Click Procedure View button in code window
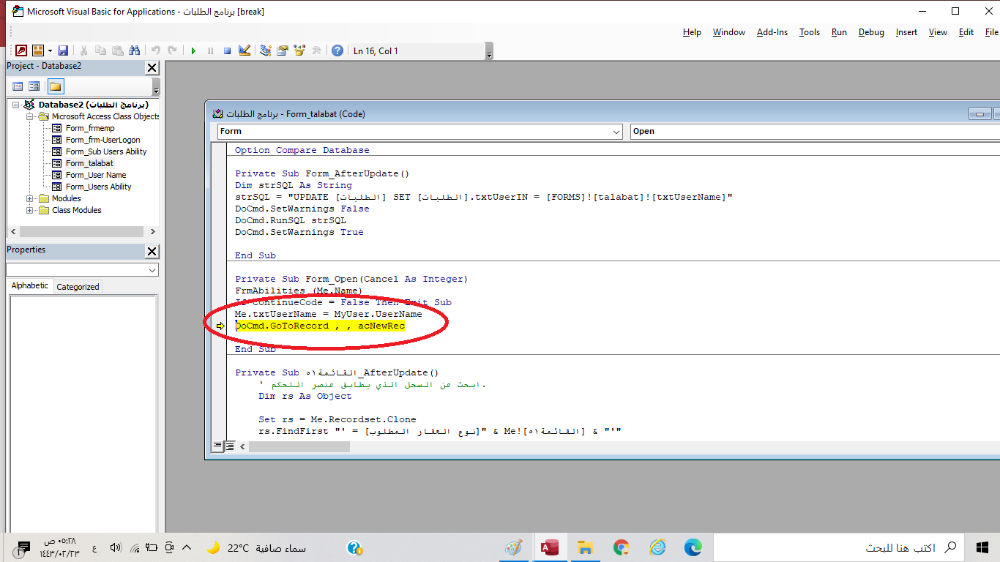This screenshot has height=562, width=1000. click(x=218, y=446)
